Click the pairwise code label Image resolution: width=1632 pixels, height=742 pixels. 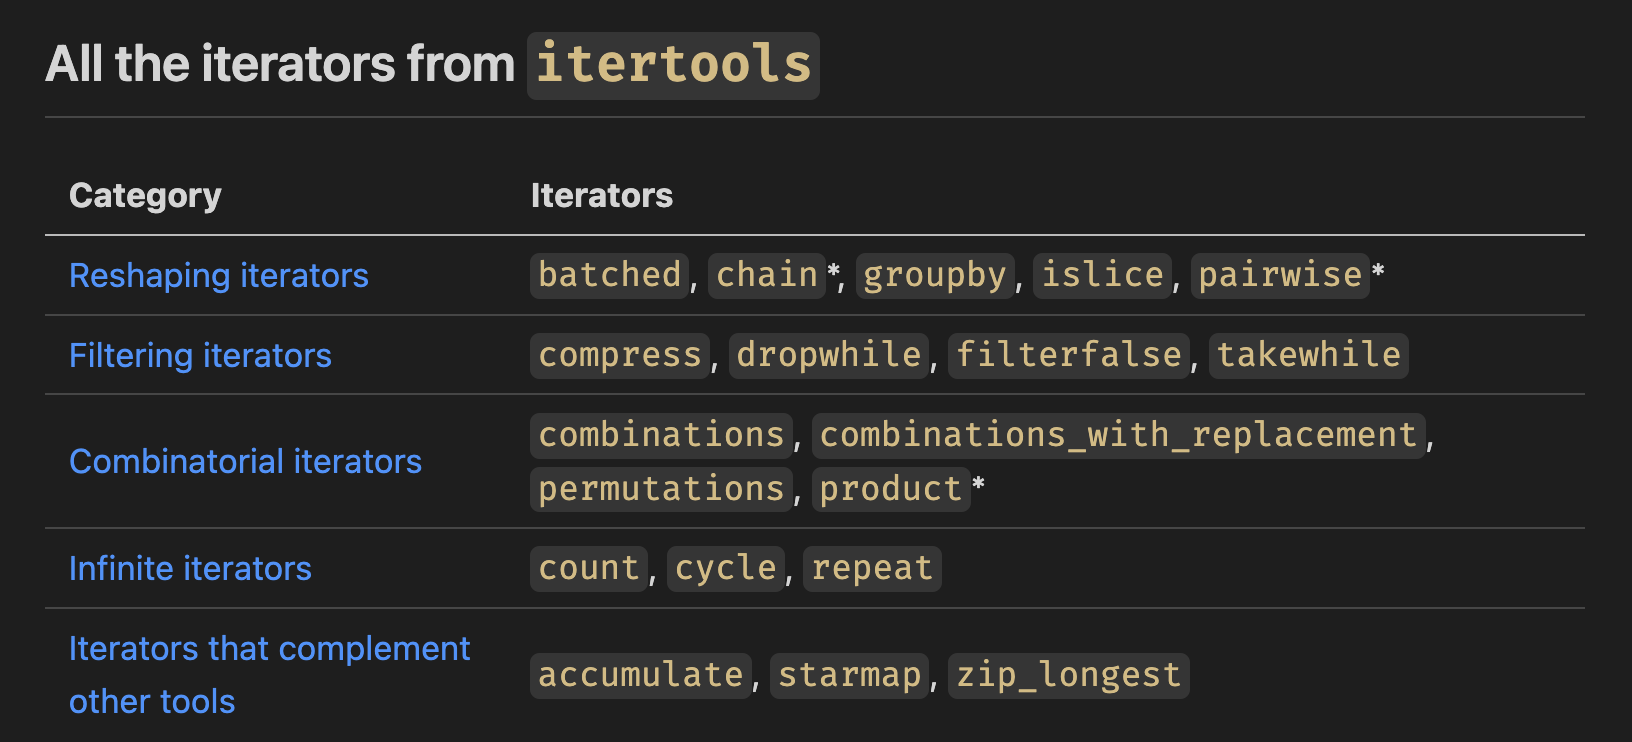pyautogui.click(x=1280, y=275)
